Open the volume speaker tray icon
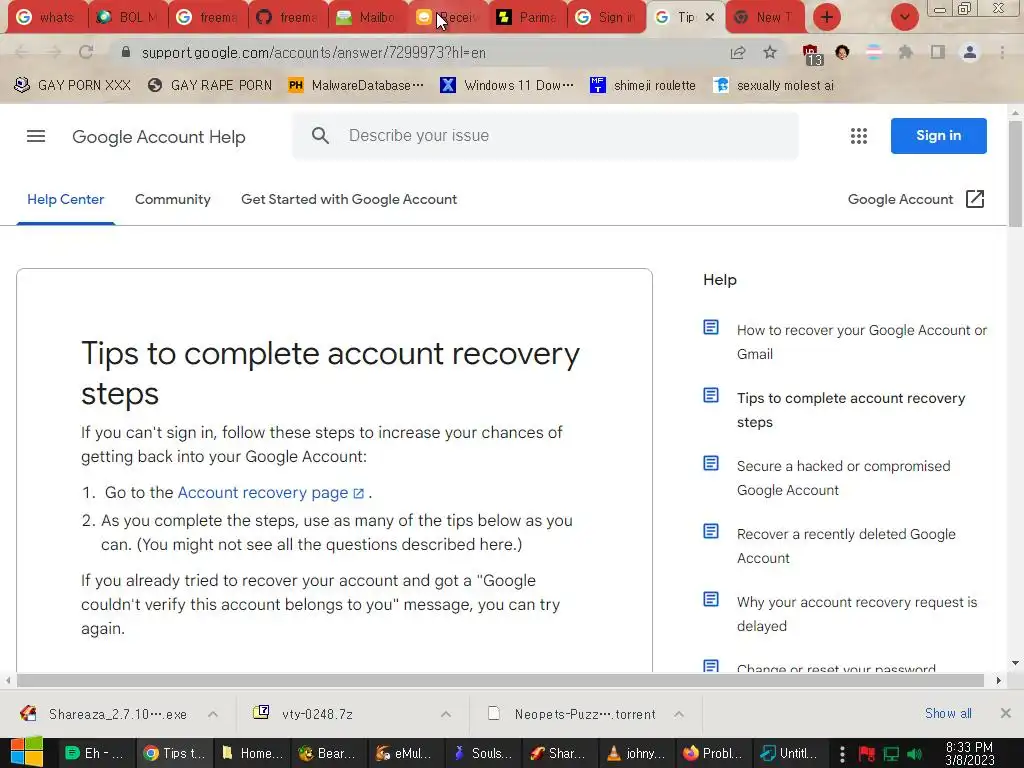This screenshot has width=1024, height=768. coord(914,754)
